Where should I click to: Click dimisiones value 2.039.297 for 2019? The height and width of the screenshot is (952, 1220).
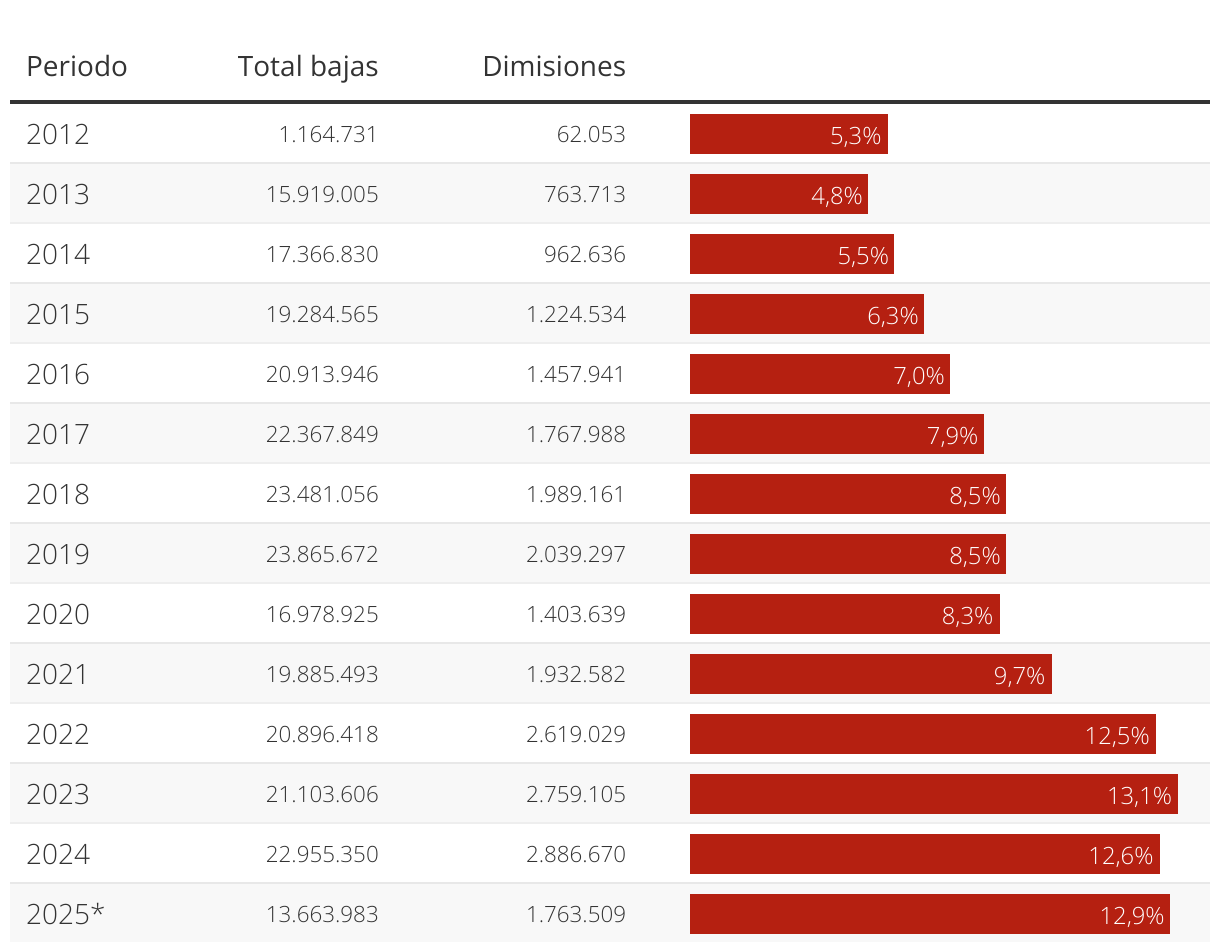click(x=576, y=555)
